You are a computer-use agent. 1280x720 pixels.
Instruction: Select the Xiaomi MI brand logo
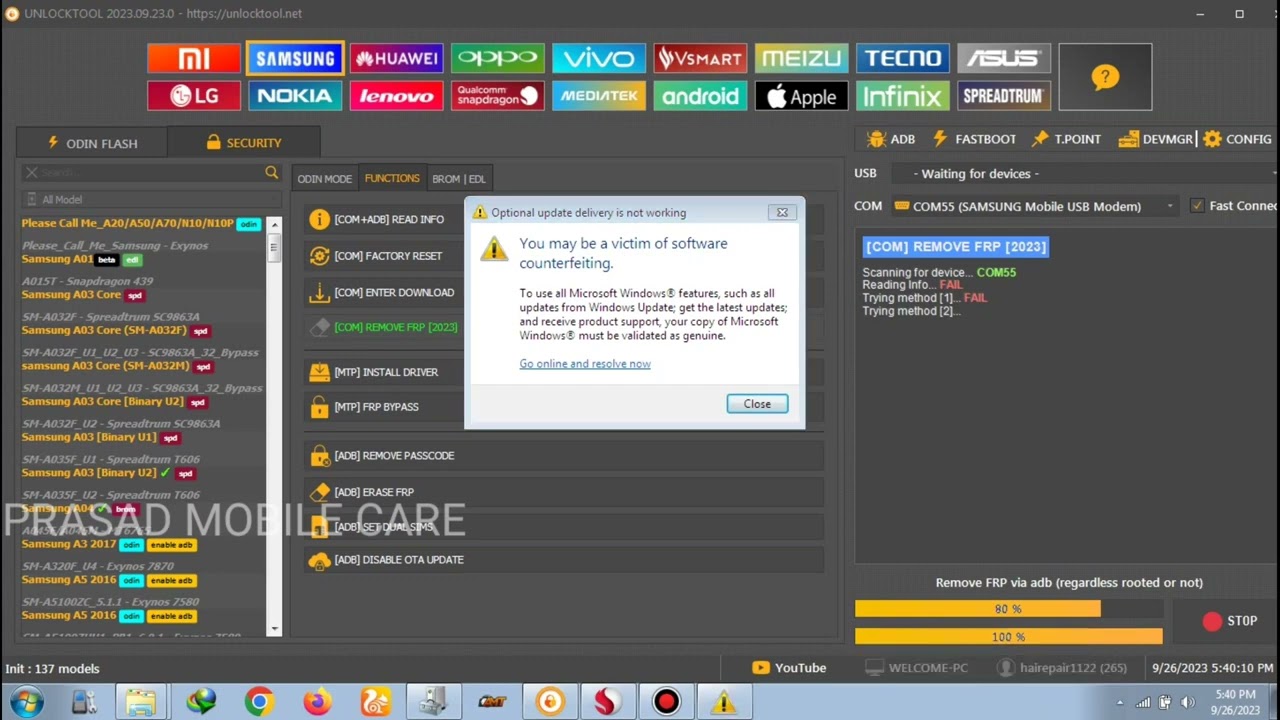pos(194,58)
